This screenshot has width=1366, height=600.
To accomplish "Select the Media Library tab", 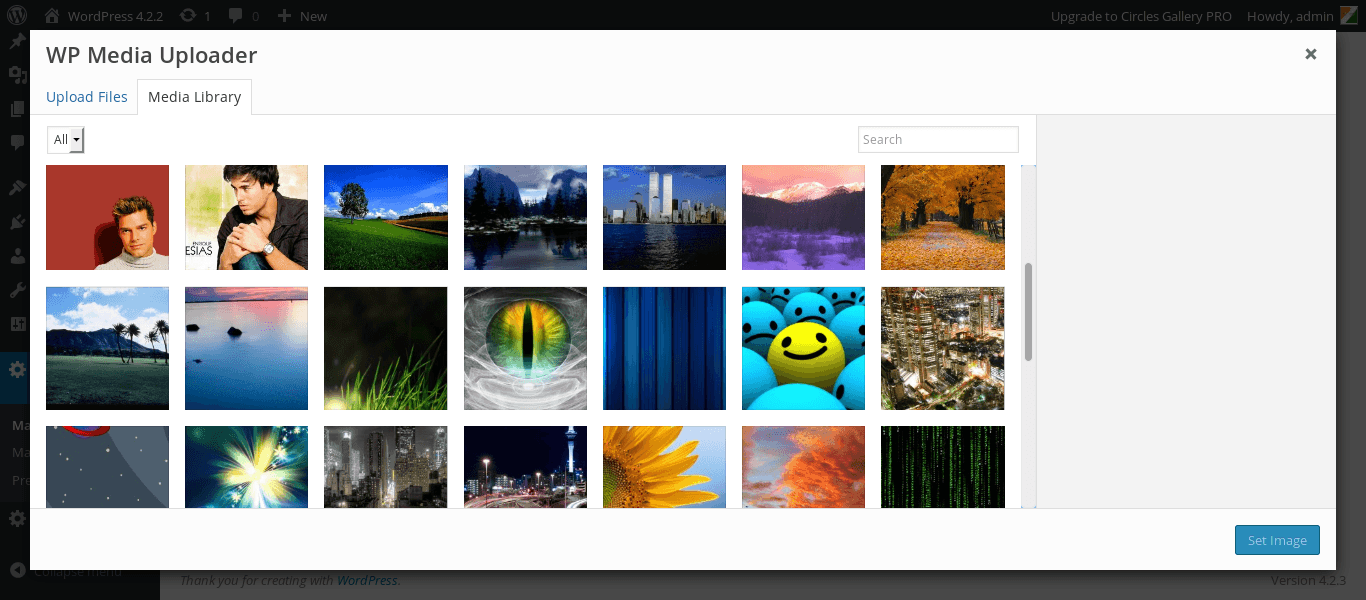I will (x=194, y=97).
